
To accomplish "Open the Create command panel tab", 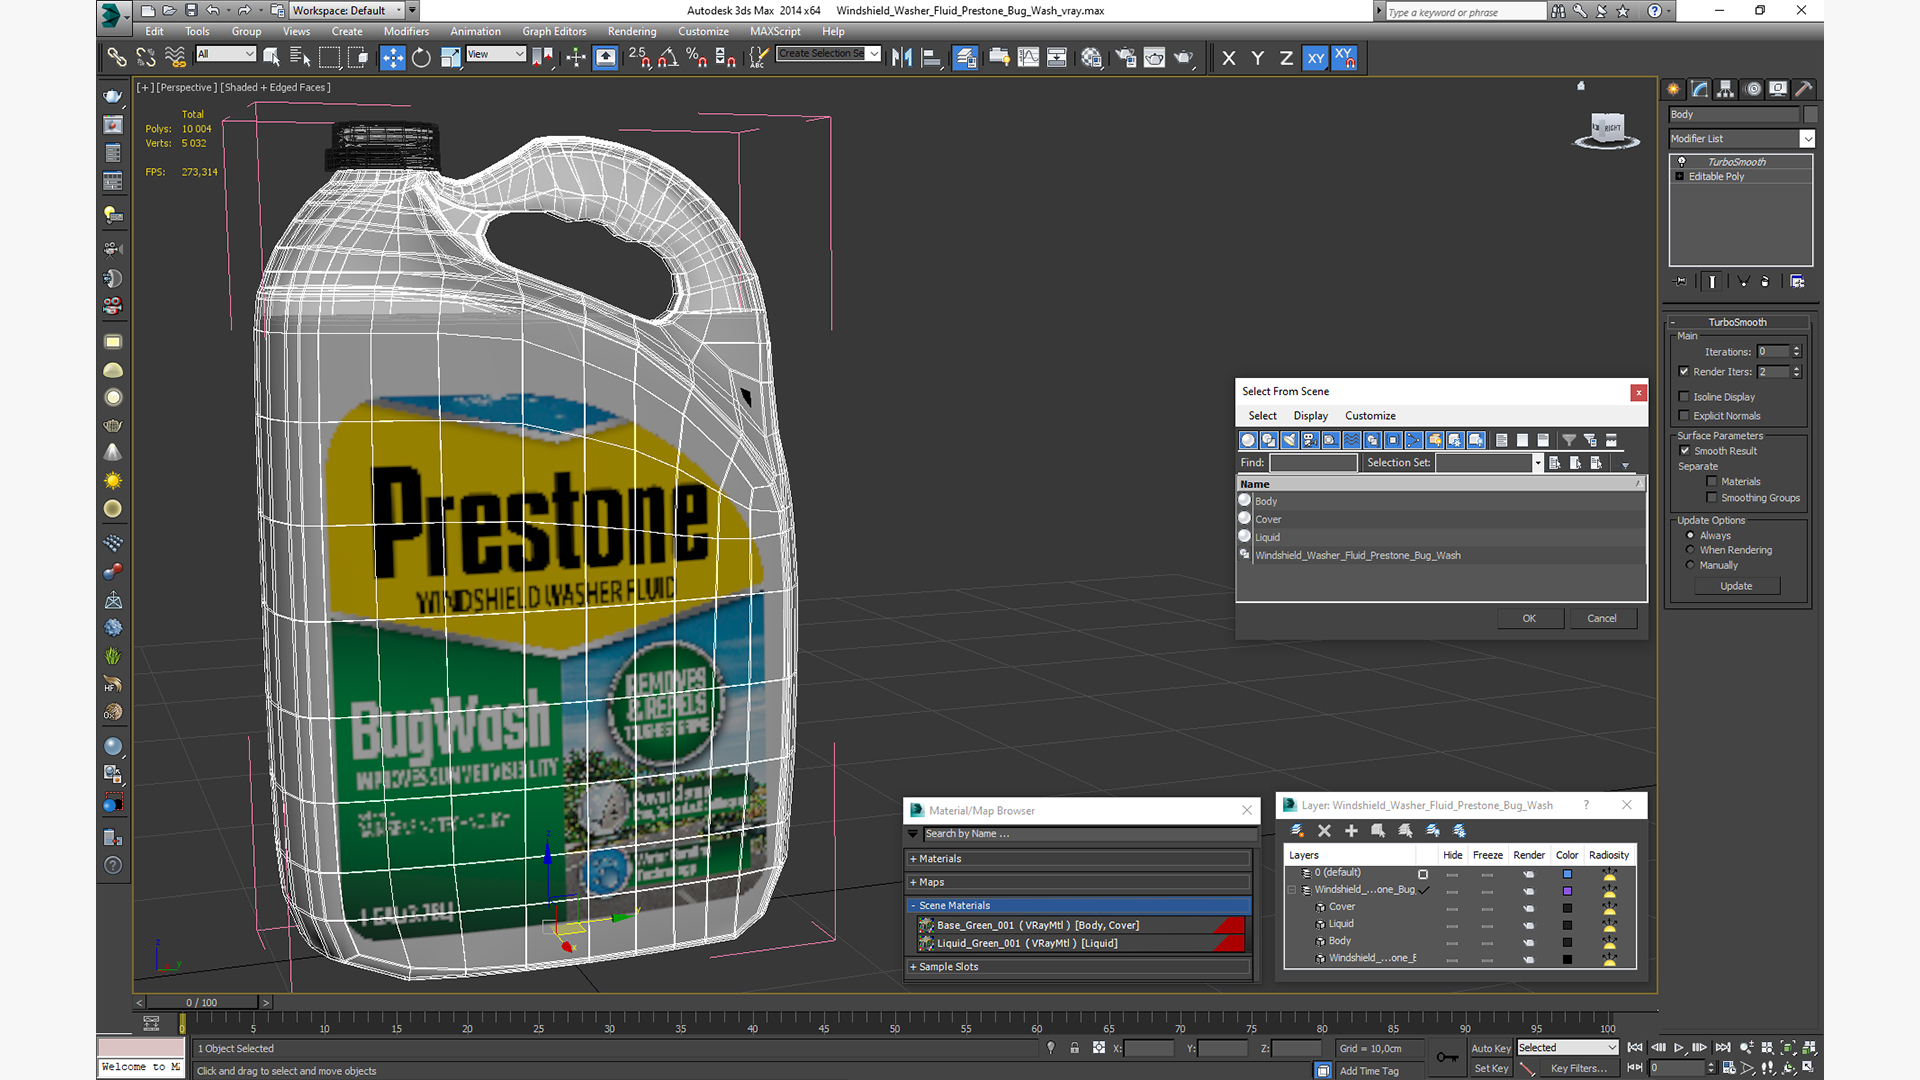I will (1673, 89).
